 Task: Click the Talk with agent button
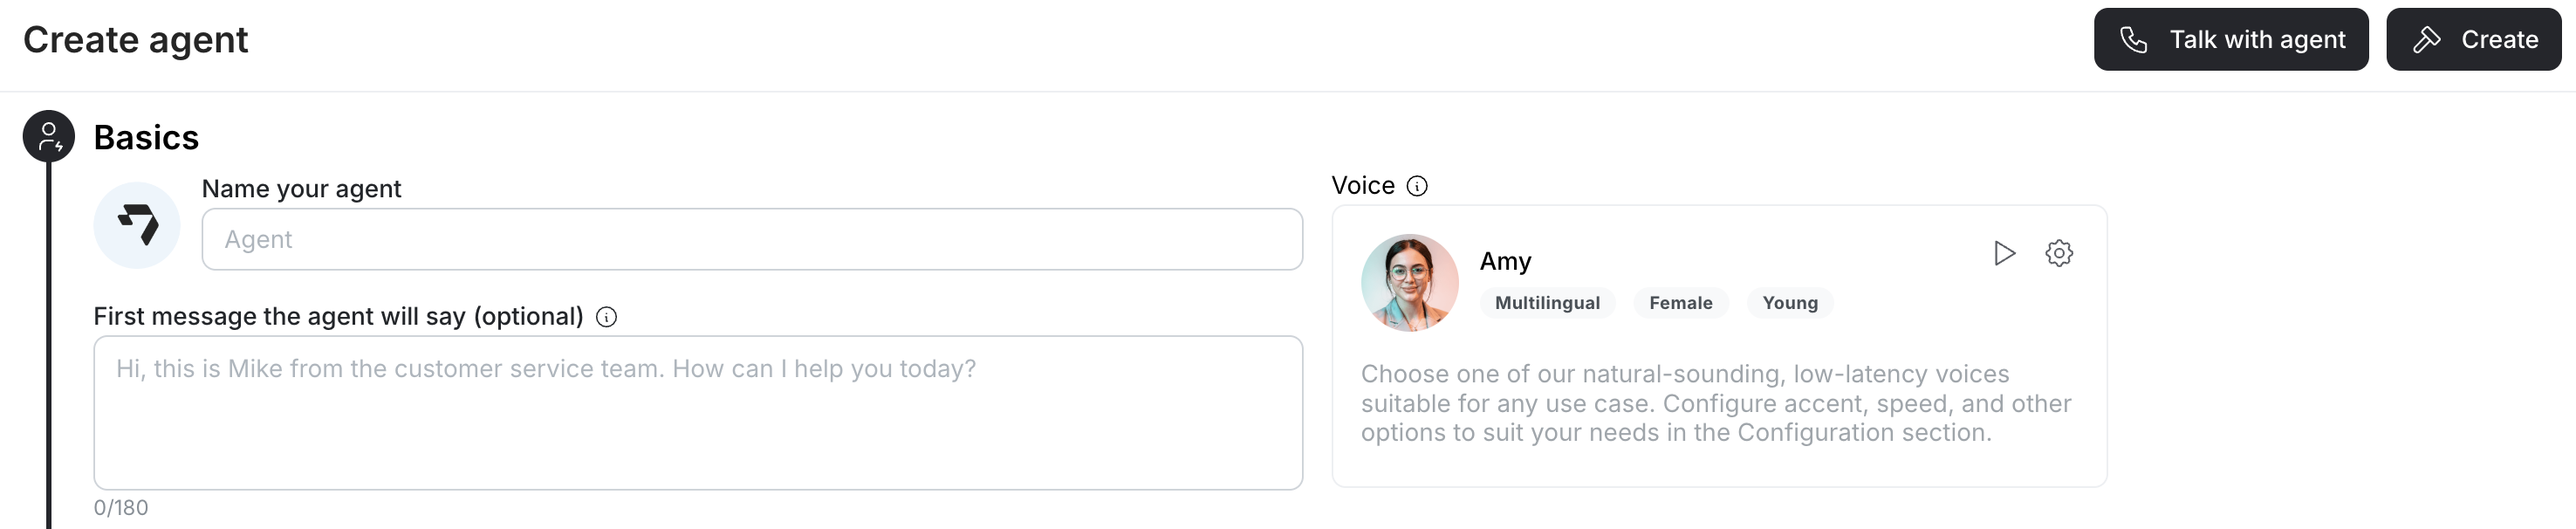point(2230,40)
